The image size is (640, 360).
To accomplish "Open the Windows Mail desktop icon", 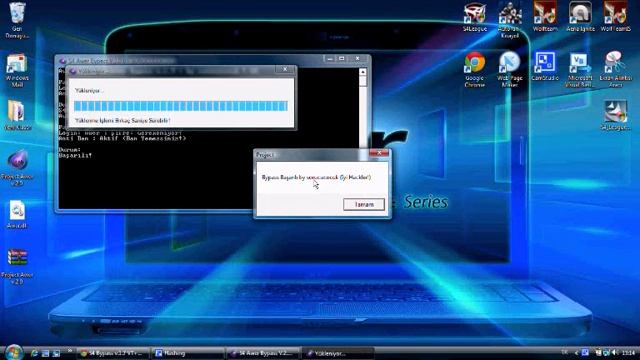I will (x=17, y=70).
